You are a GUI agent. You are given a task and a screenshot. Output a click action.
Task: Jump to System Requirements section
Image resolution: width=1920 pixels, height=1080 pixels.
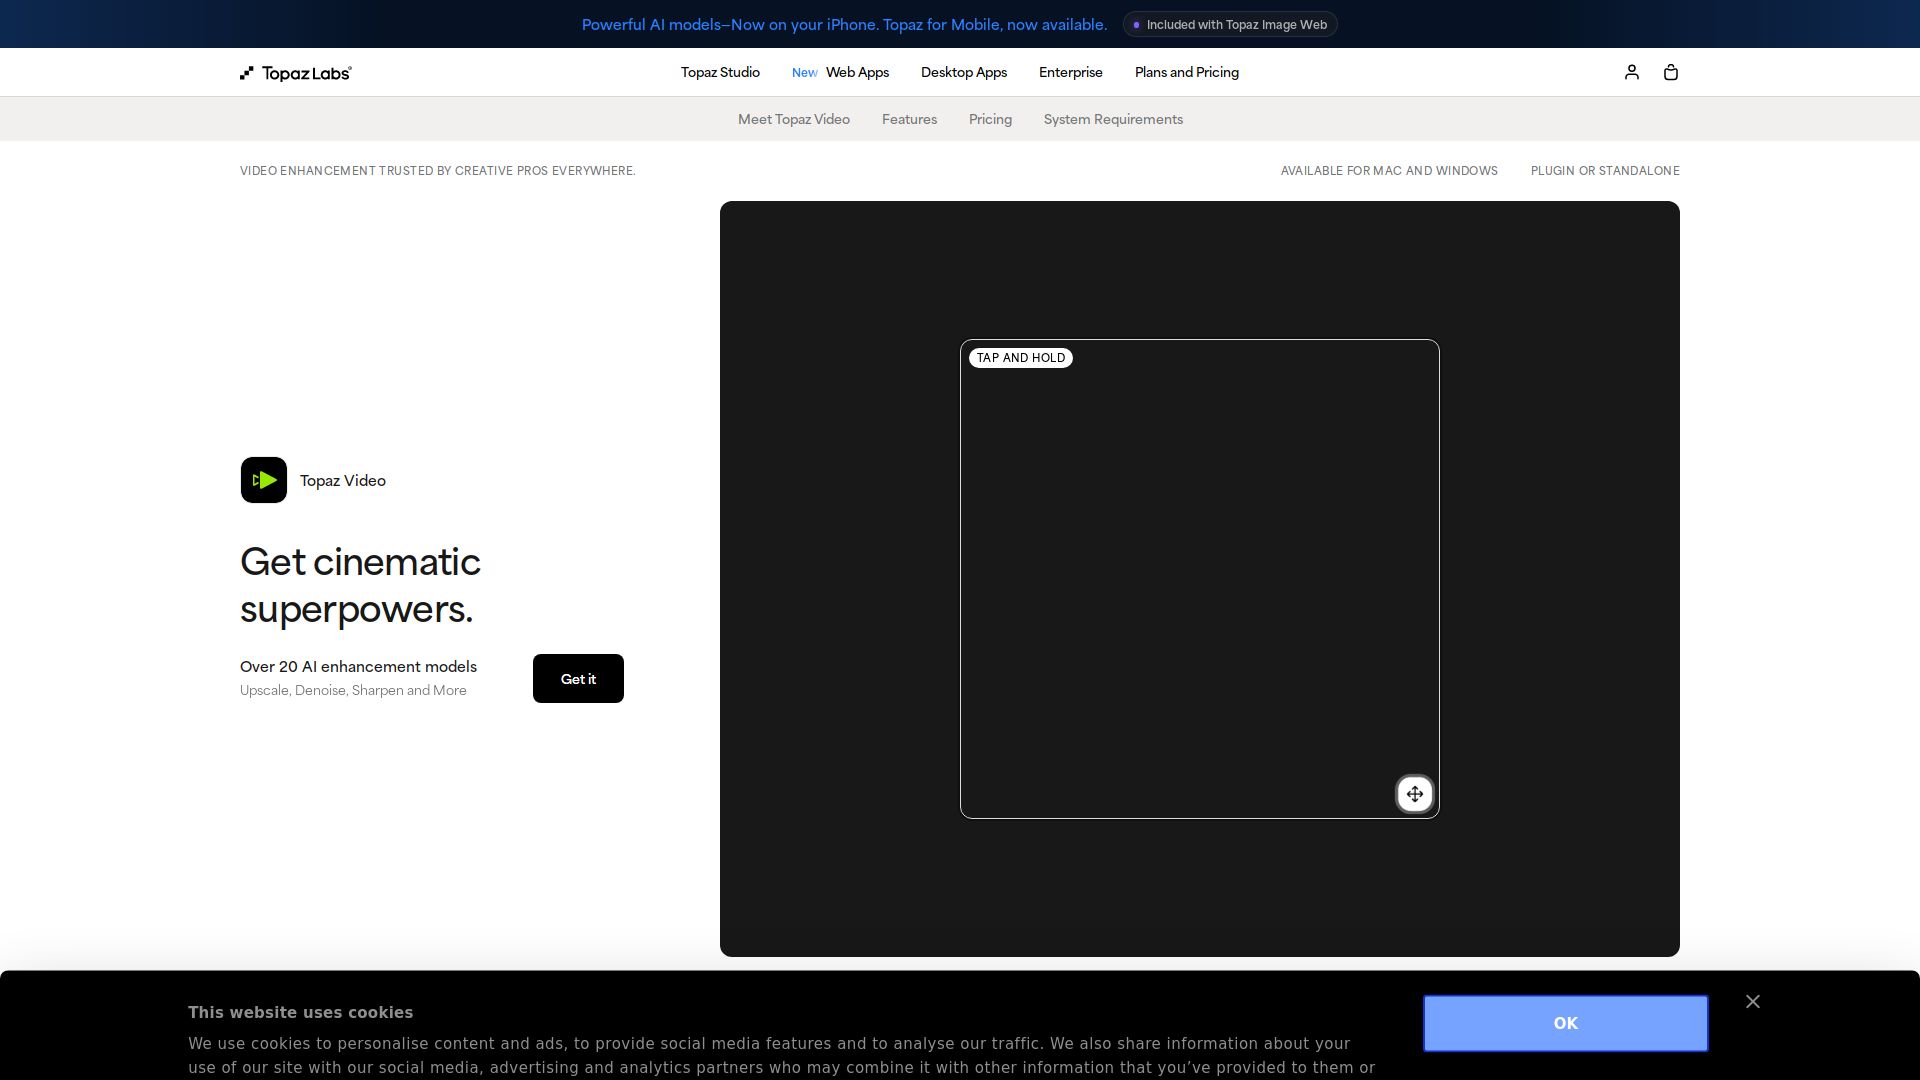(1113, 119)
